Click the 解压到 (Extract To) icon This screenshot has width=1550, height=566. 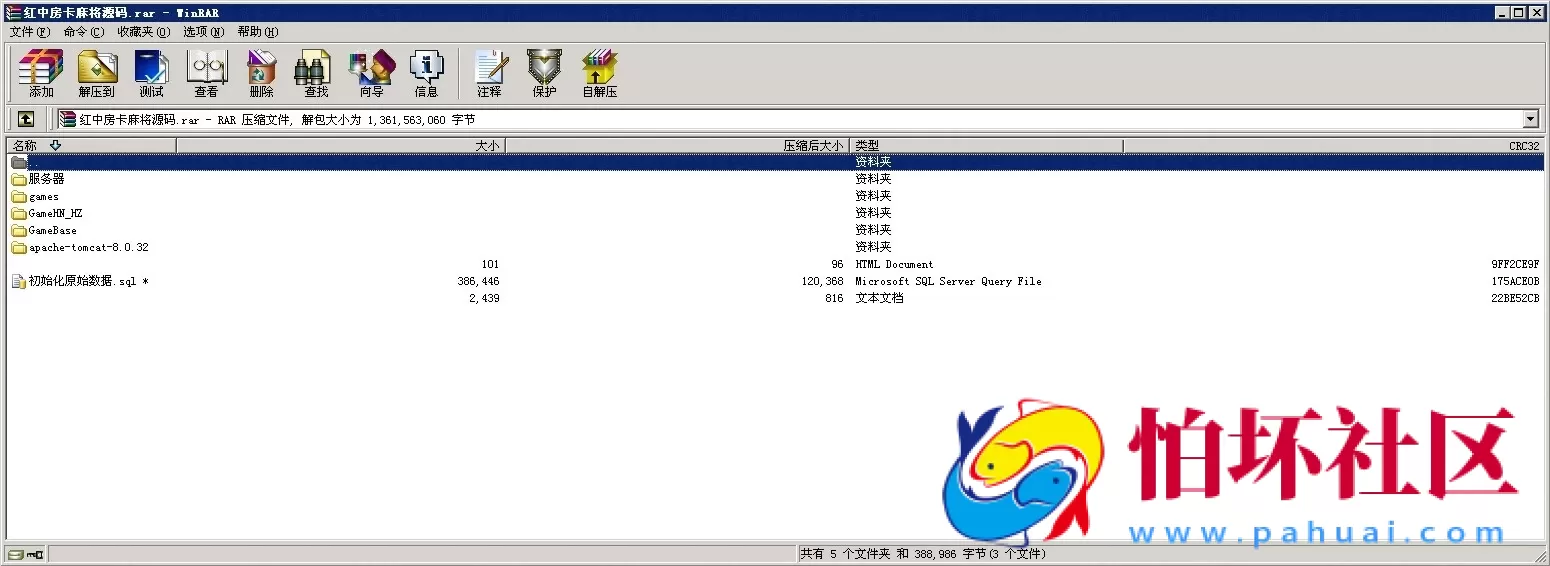97,74
